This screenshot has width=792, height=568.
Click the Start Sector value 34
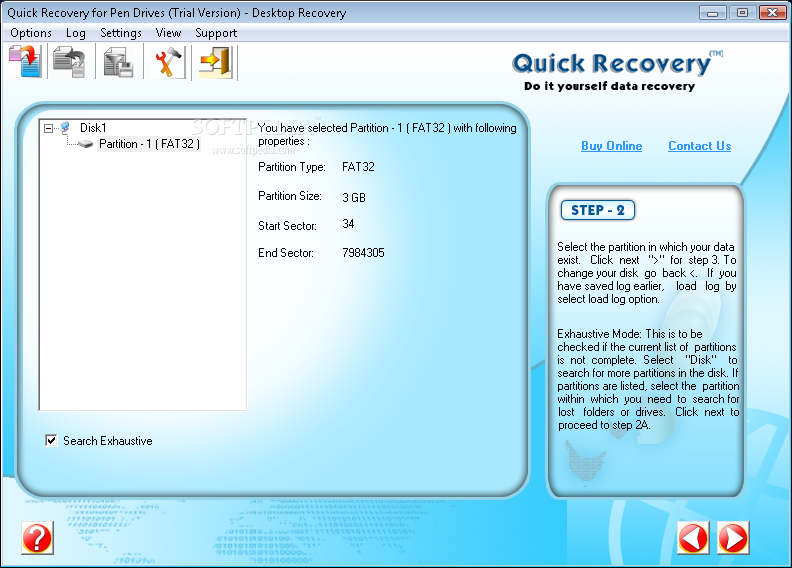348,224
